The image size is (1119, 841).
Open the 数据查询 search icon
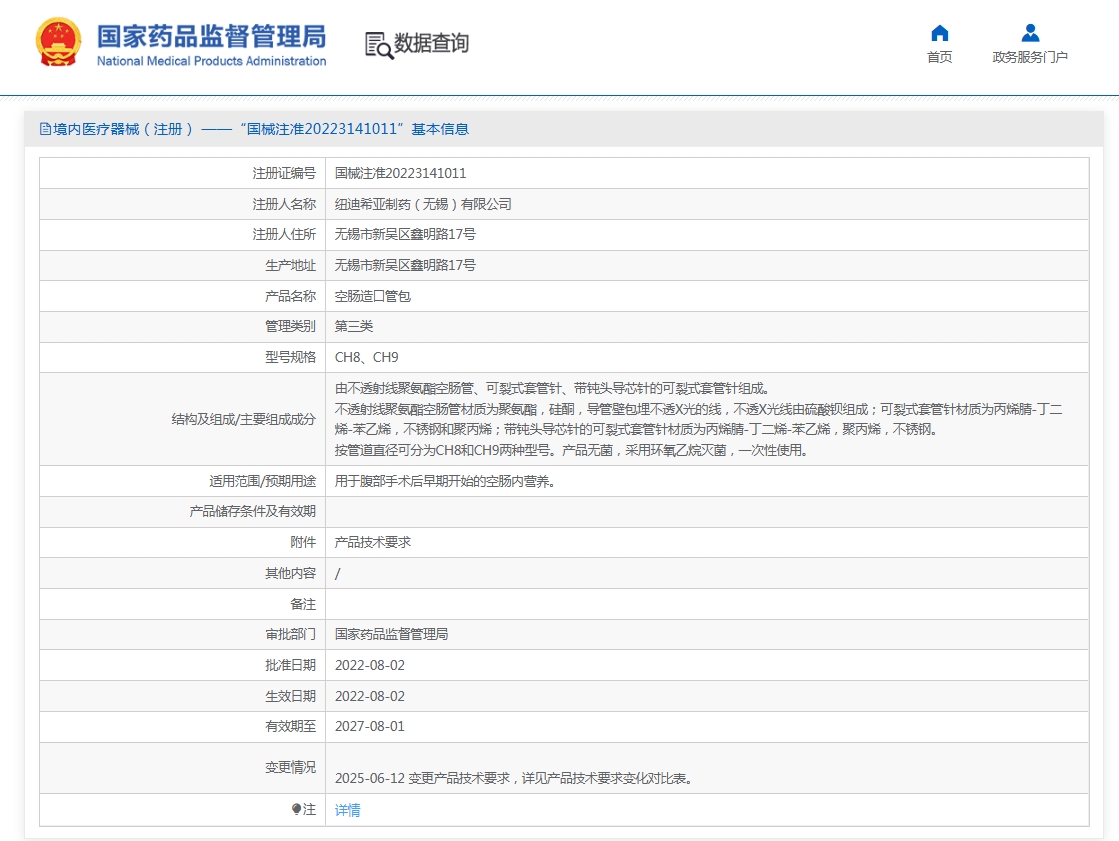click(x=379, y=45)
